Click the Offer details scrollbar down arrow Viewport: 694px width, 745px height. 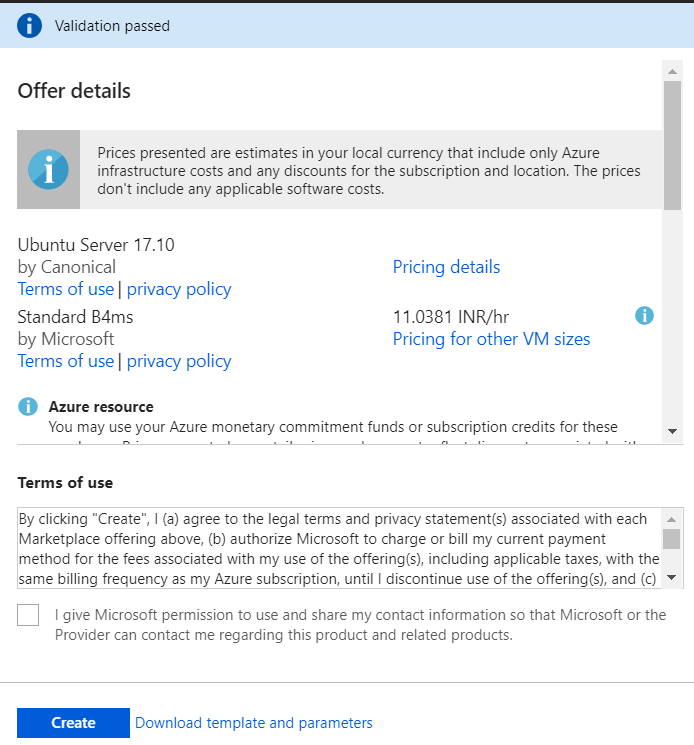672,431
